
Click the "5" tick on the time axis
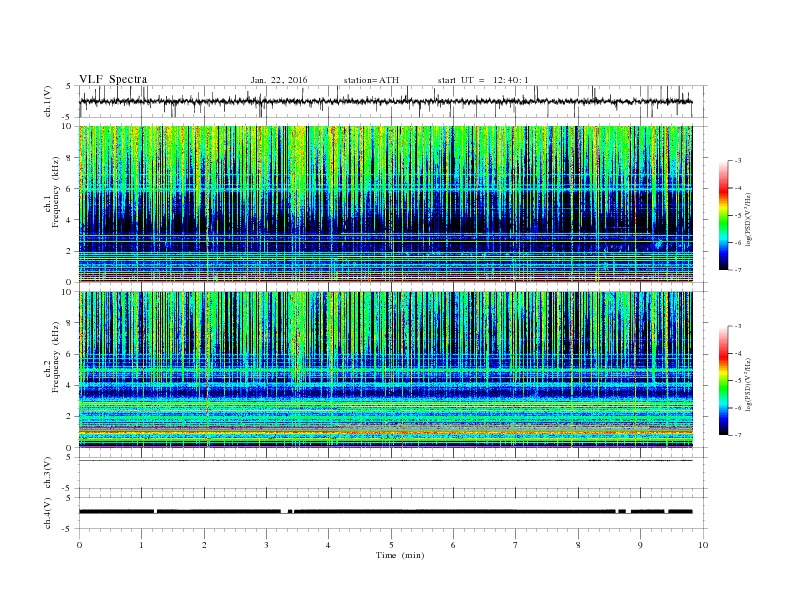click(x=391, y=545)
